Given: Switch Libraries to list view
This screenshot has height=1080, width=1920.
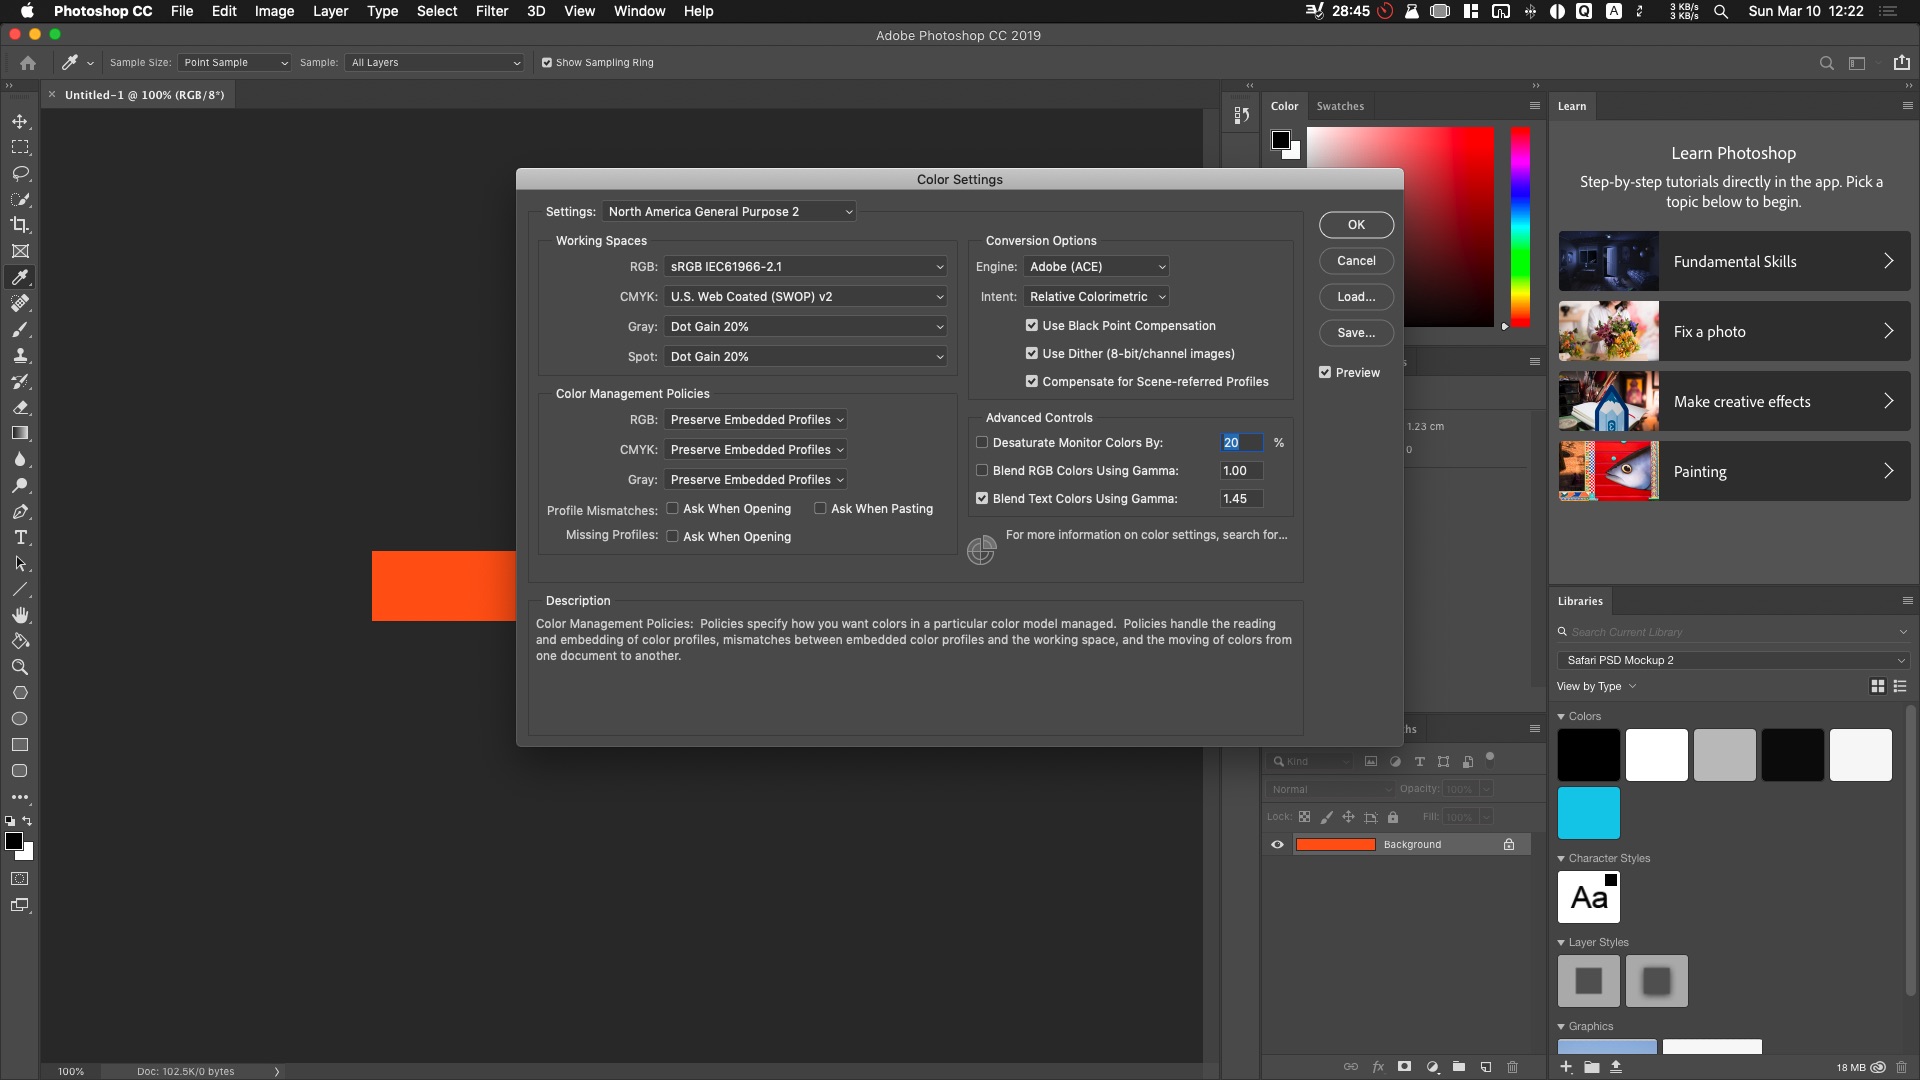Looking at the screenshot, I should pos(1900,686).
